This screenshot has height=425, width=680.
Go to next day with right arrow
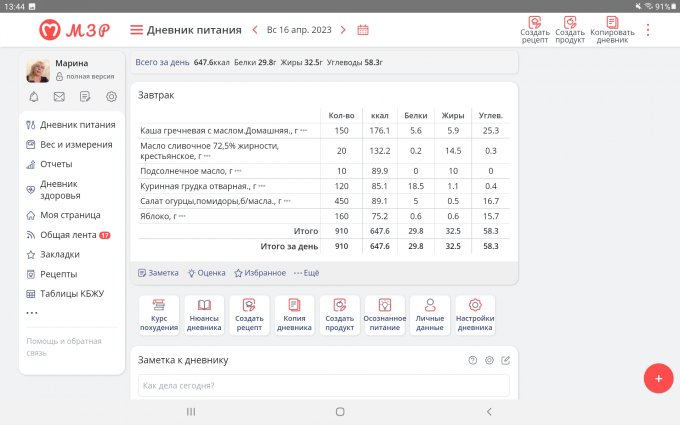click(x=342, y=30)
